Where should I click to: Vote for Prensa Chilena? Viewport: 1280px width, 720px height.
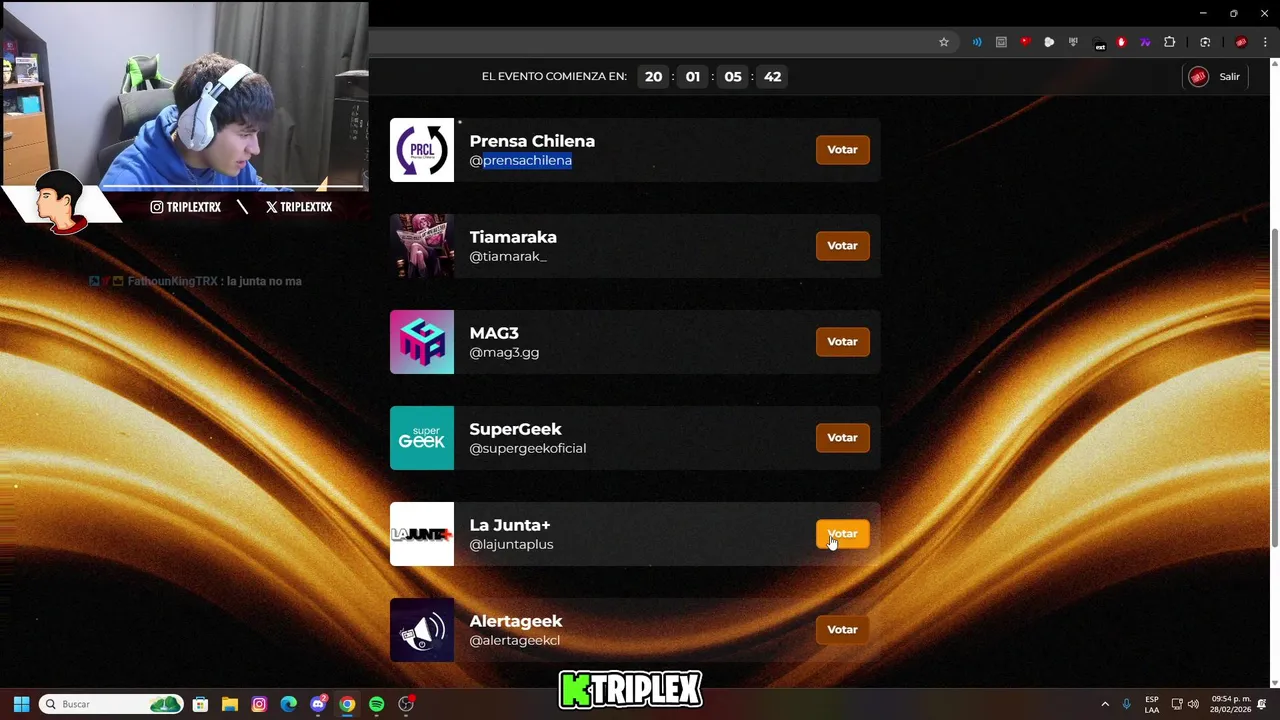pos(842,150)
